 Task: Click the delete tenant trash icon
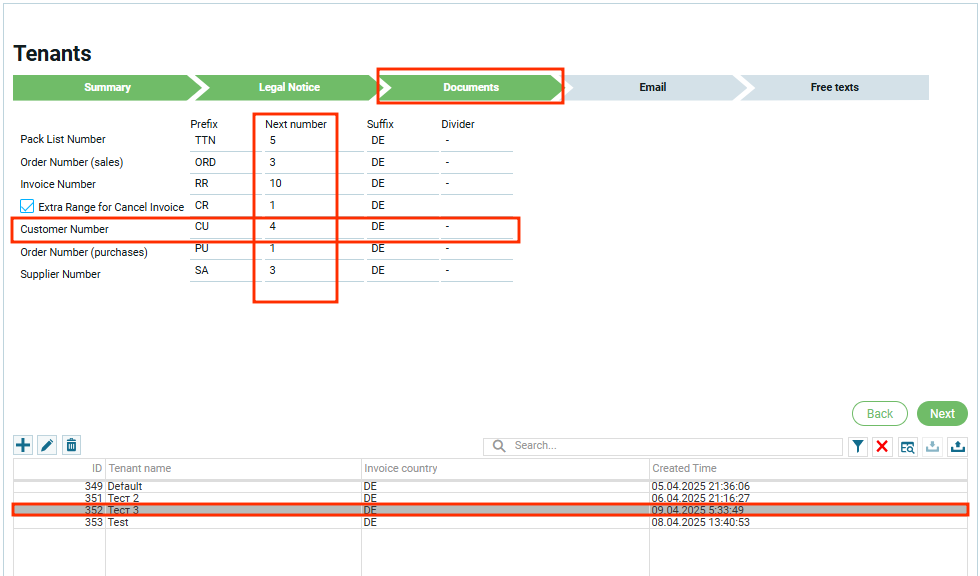point(71,445)
